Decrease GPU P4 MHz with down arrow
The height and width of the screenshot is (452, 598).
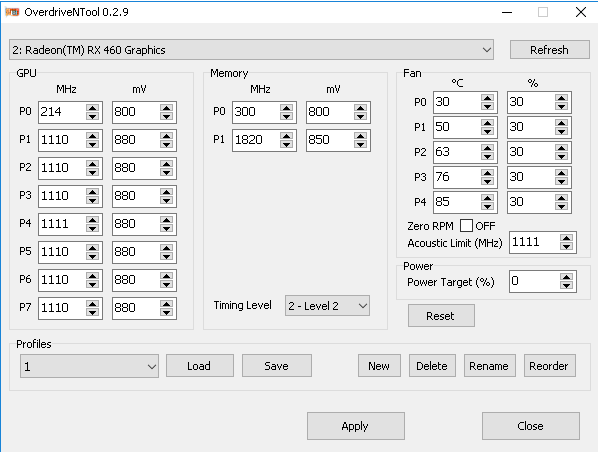point(92,228)
